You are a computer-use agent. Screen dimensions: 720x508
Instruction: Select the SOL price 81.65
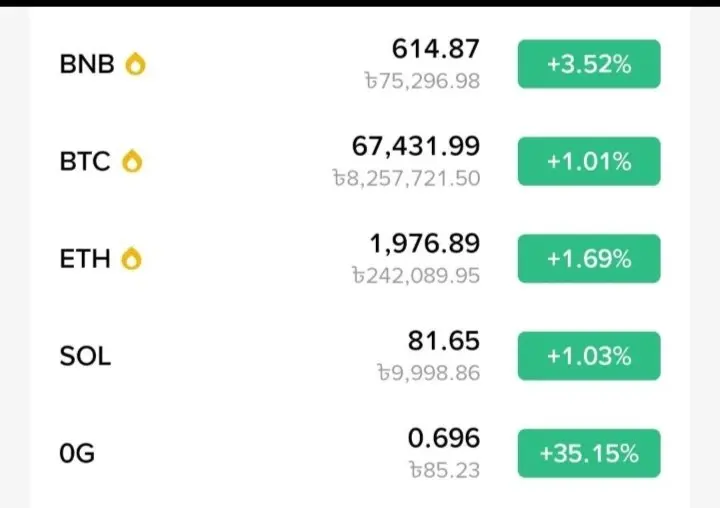(444, 341)
